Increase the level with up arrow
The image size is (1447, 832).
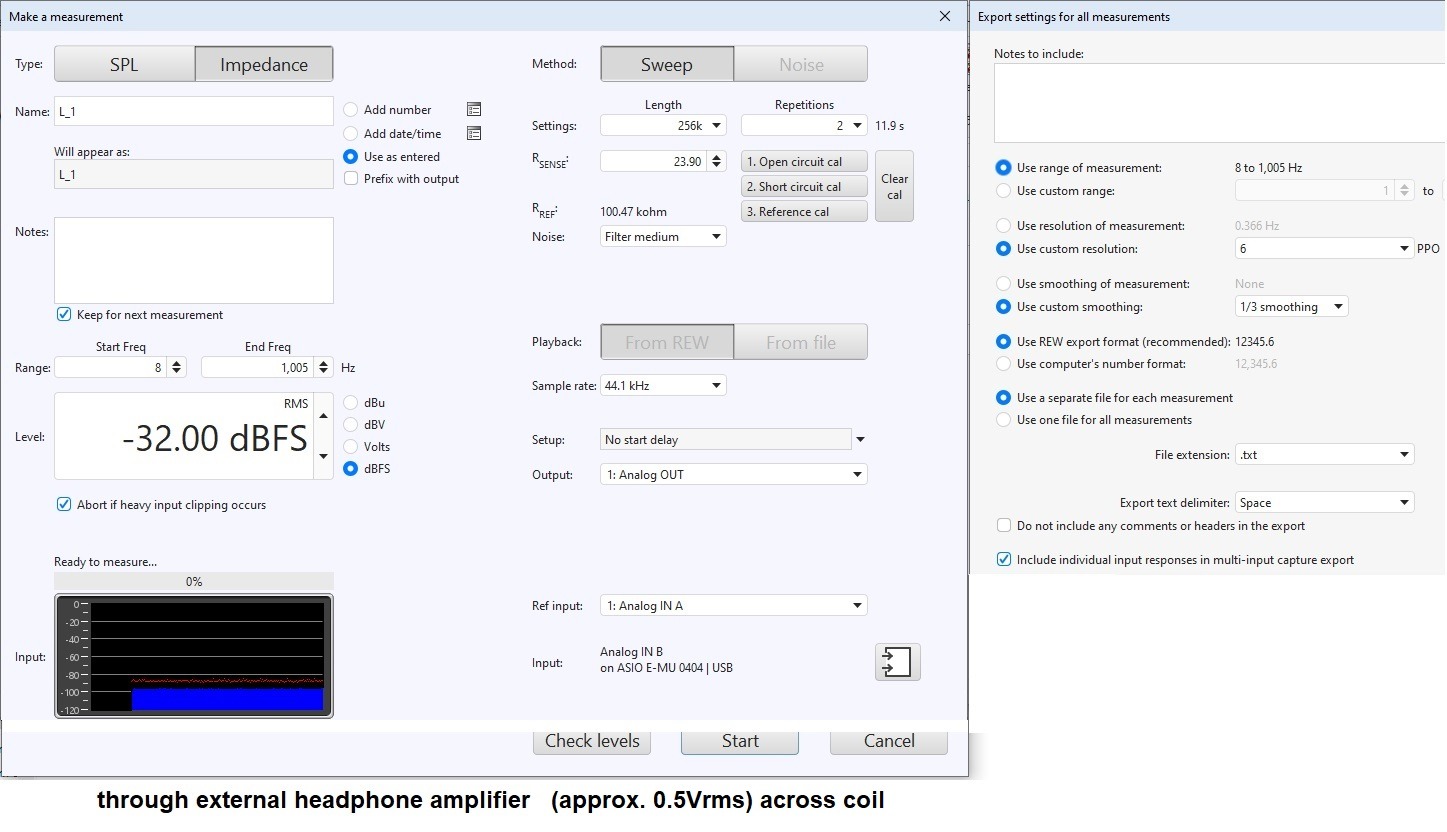pos(322,415)
